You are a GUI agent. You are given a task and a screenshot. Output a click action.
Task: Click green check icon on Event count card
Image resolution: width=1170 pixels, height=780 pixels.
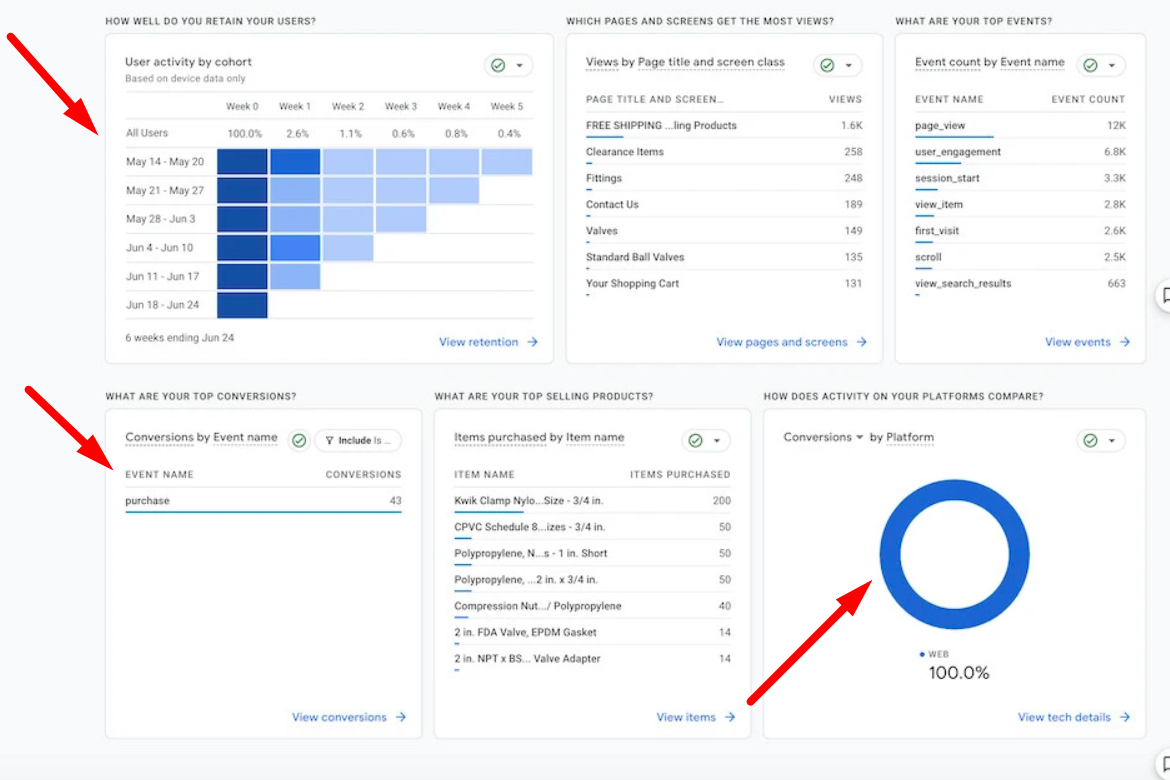[1090, 66]
